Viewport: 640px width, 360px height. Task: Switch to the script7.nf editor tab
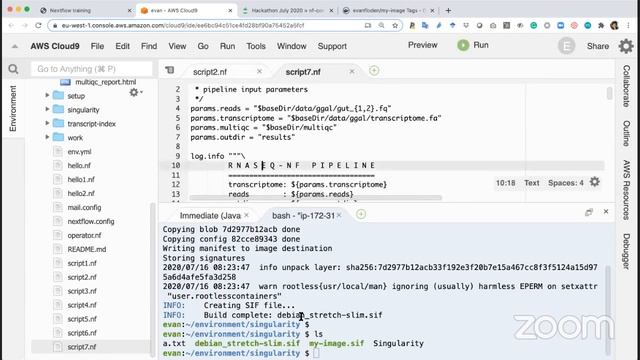(303, 72)
